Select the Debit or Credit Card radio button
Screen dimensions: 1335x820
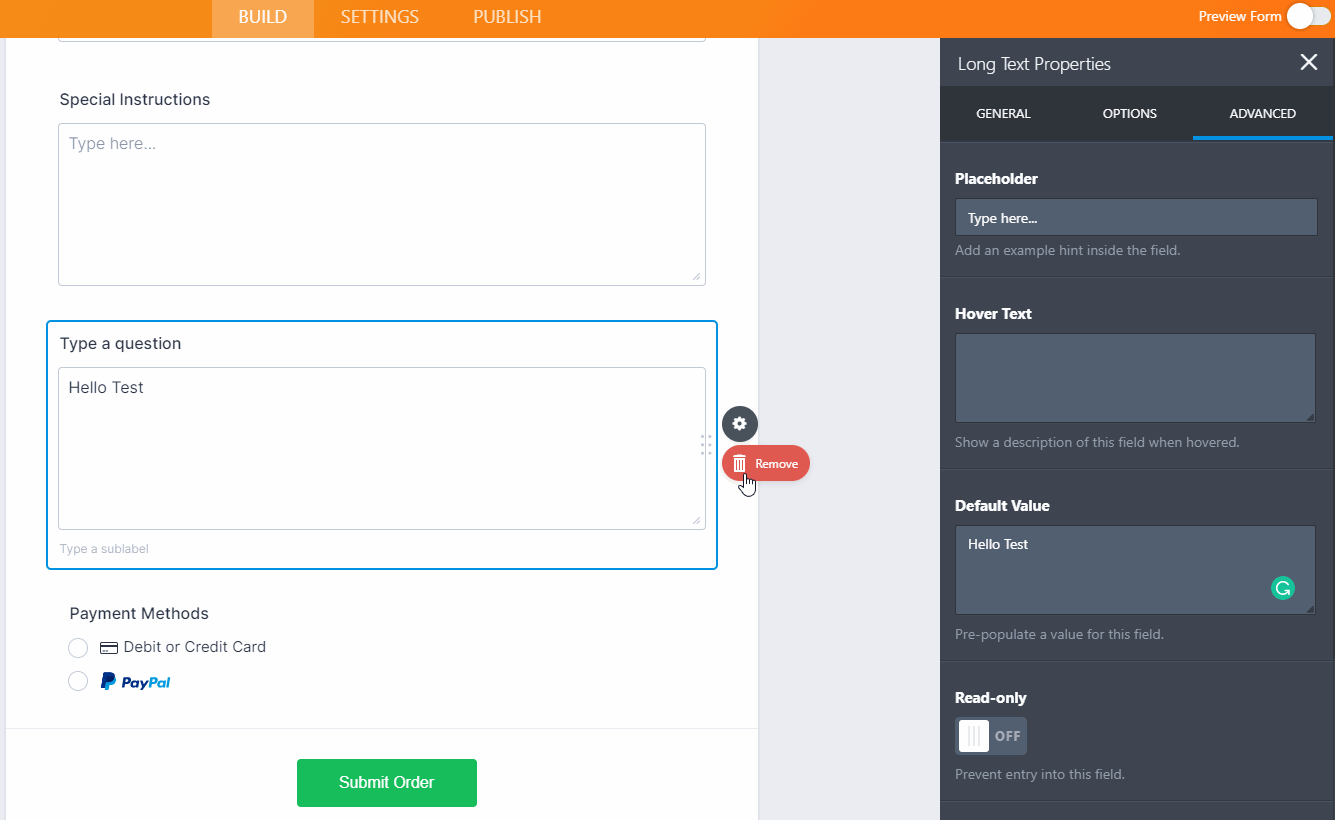pyautogui.click(x=78, y=647)
